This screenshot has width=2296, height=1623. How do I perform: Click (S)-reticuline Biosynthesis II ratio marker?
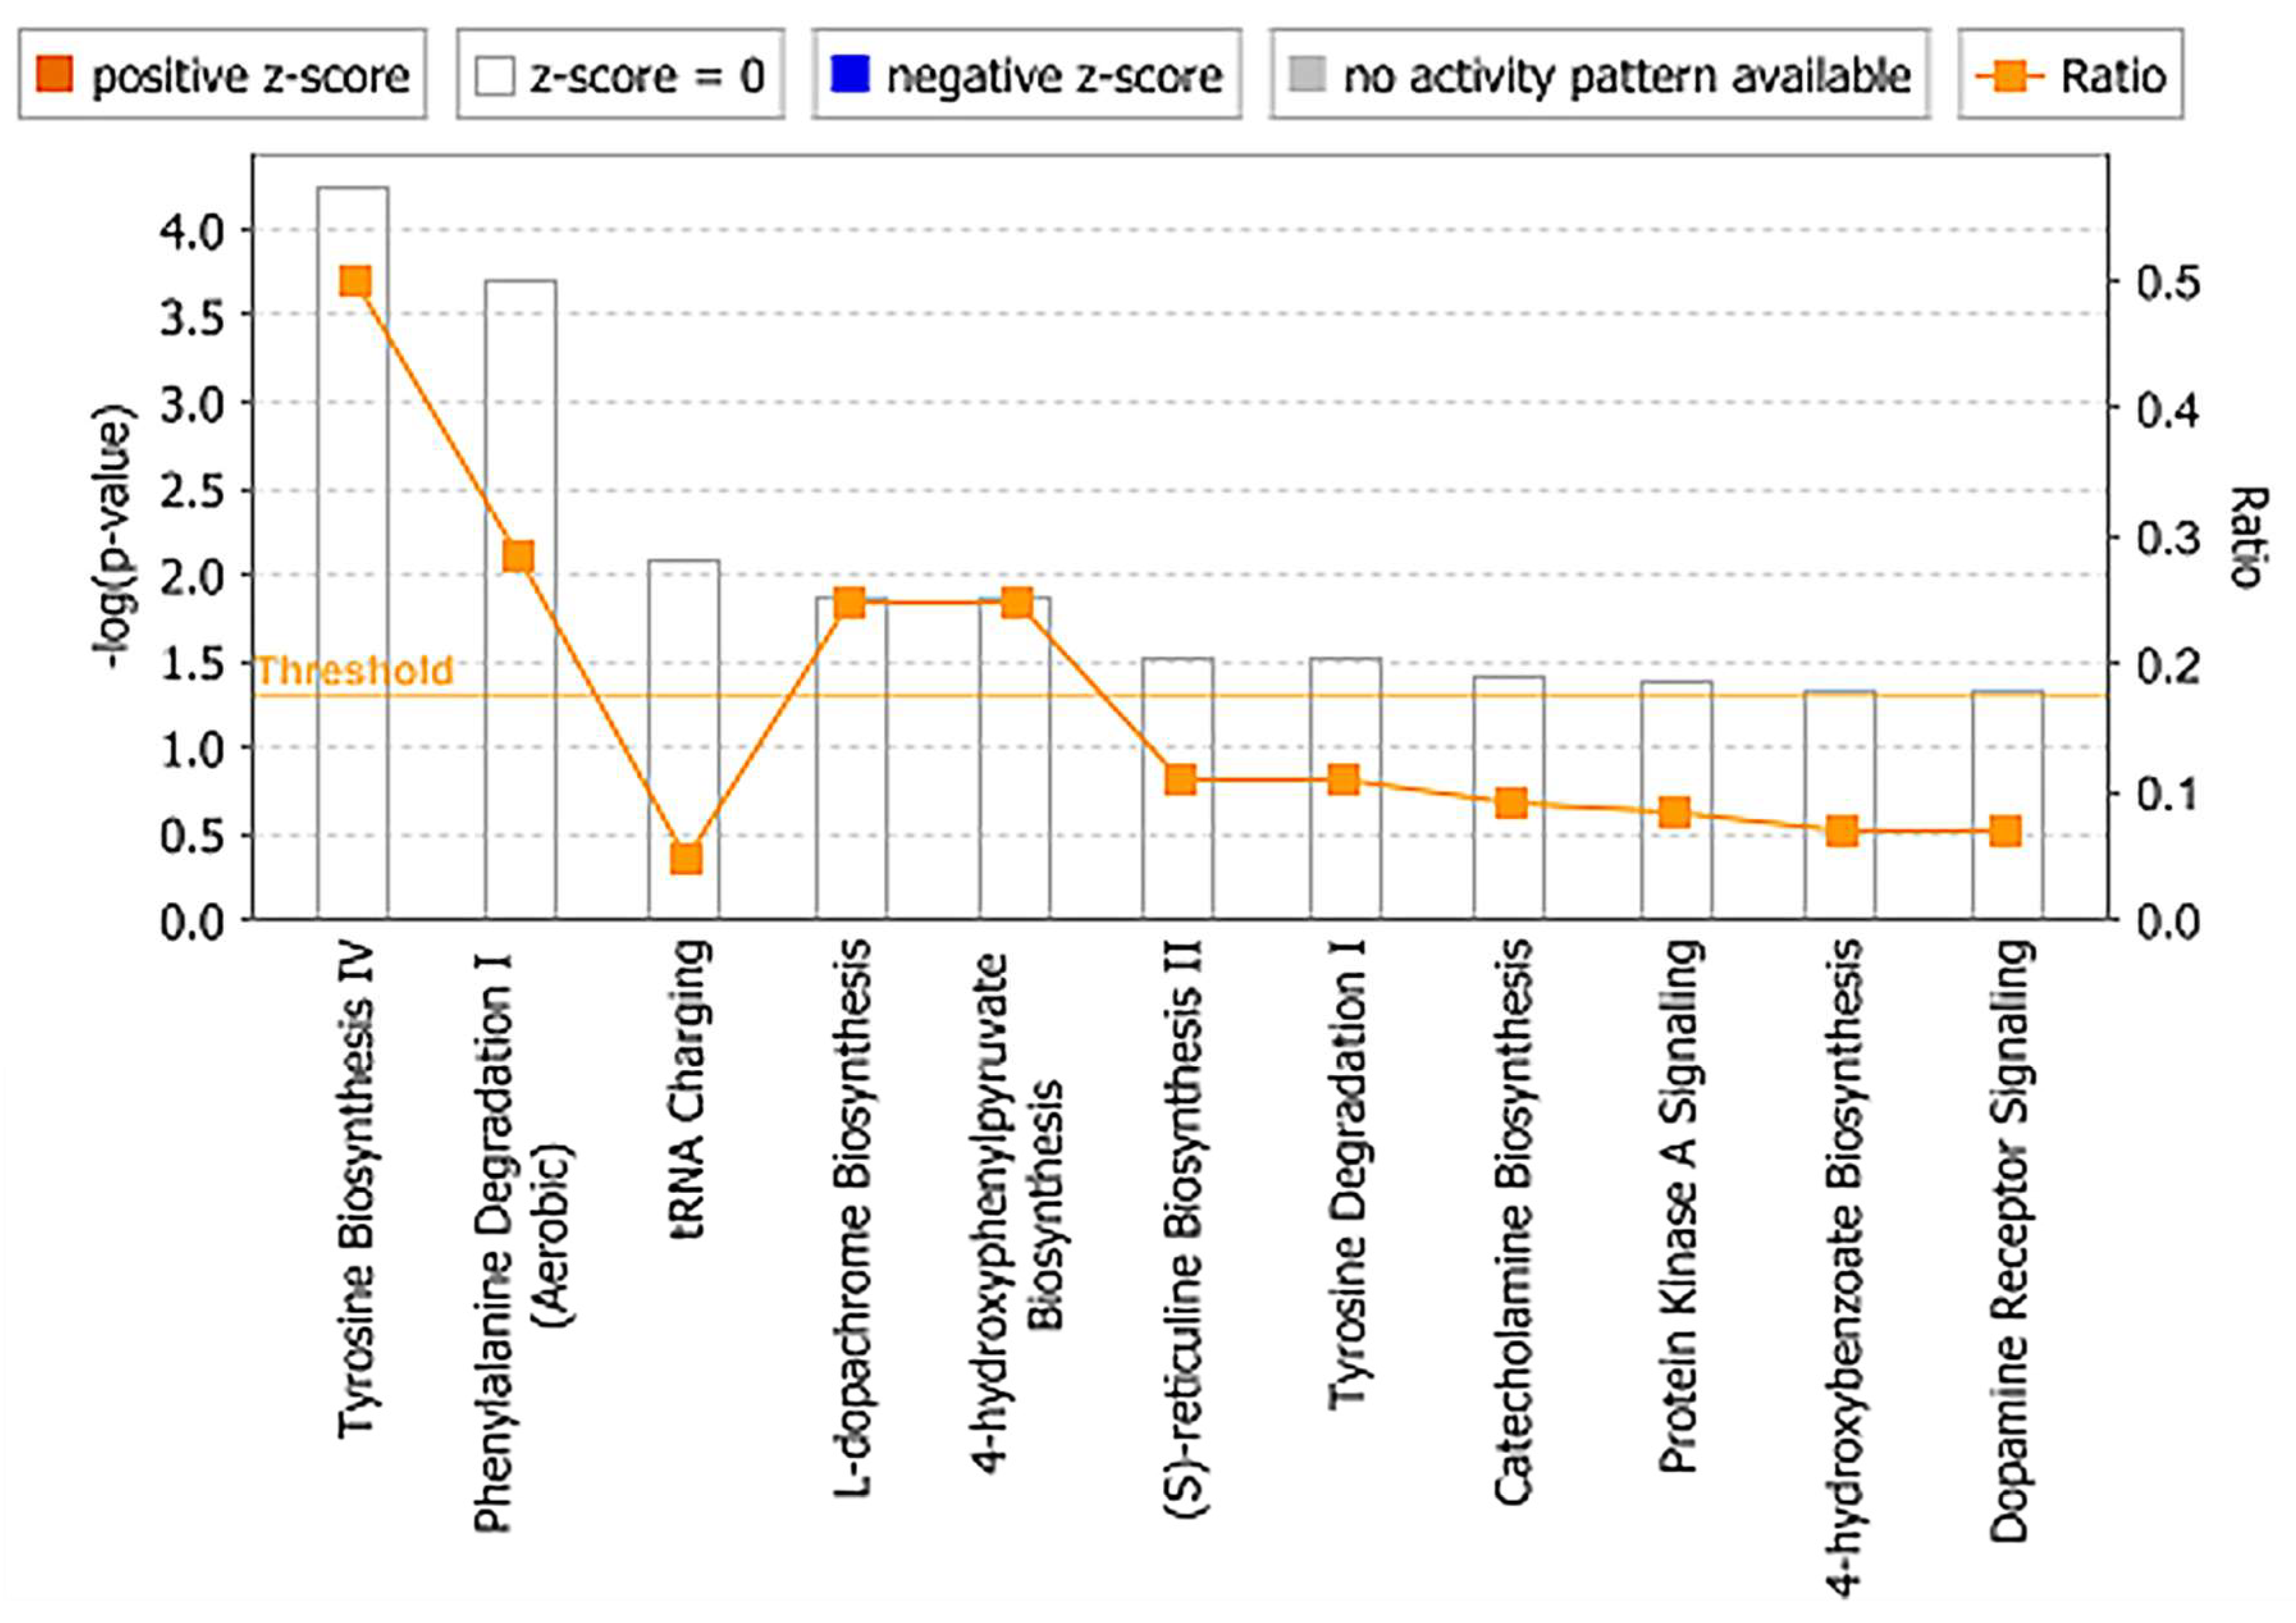click(x=1180, y=779)
